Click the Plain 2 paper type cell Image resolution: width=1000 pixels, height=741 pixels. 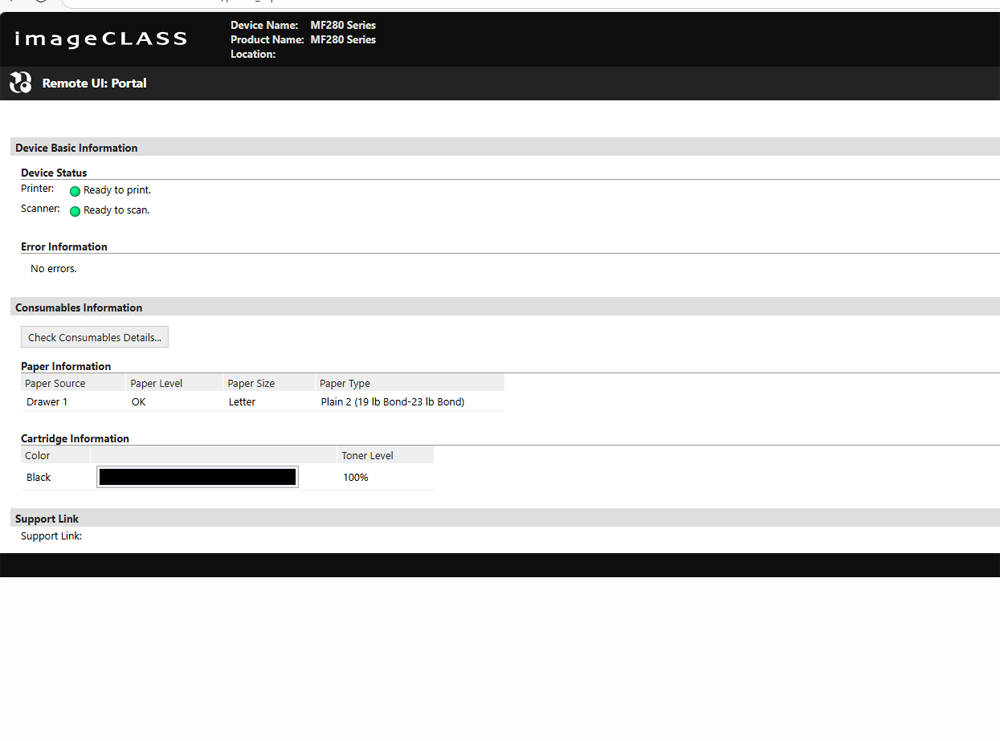pos(392,402)
